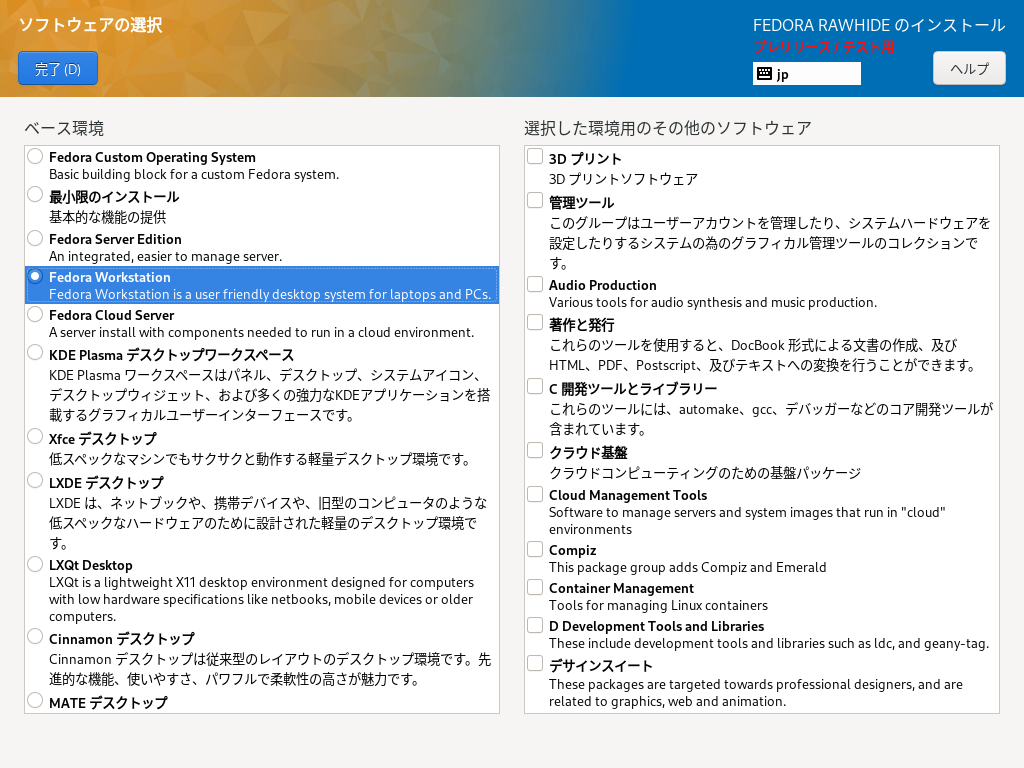
Task: Select Fedora Cloud Server radio button
Action: 35,314
